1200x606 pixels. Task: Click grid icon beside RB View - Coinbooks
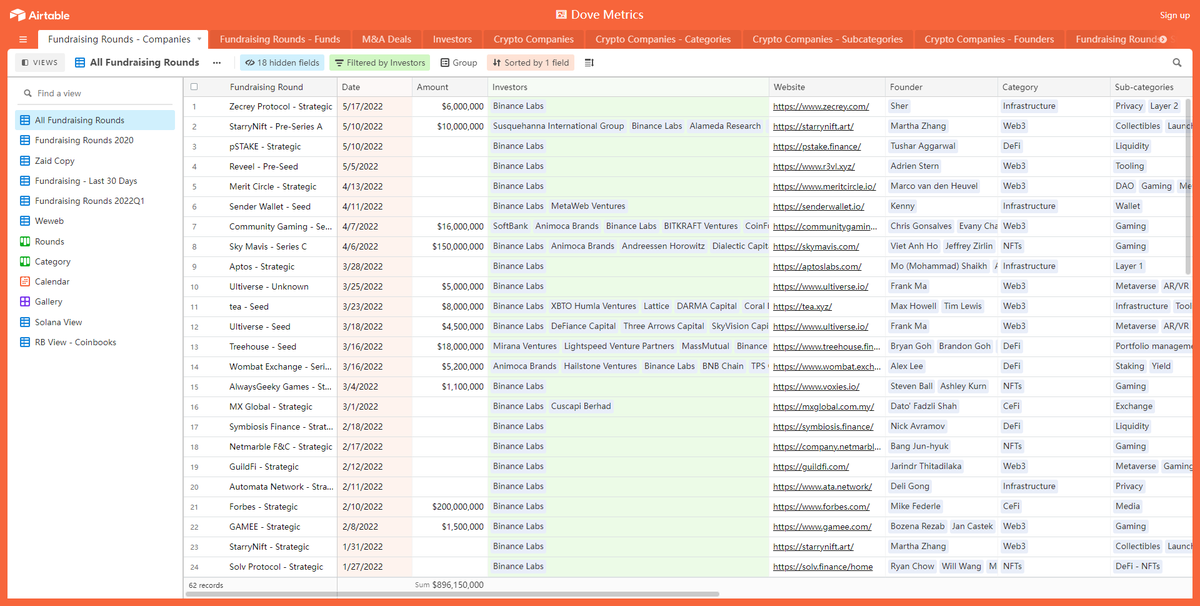[x=26, y=342]
